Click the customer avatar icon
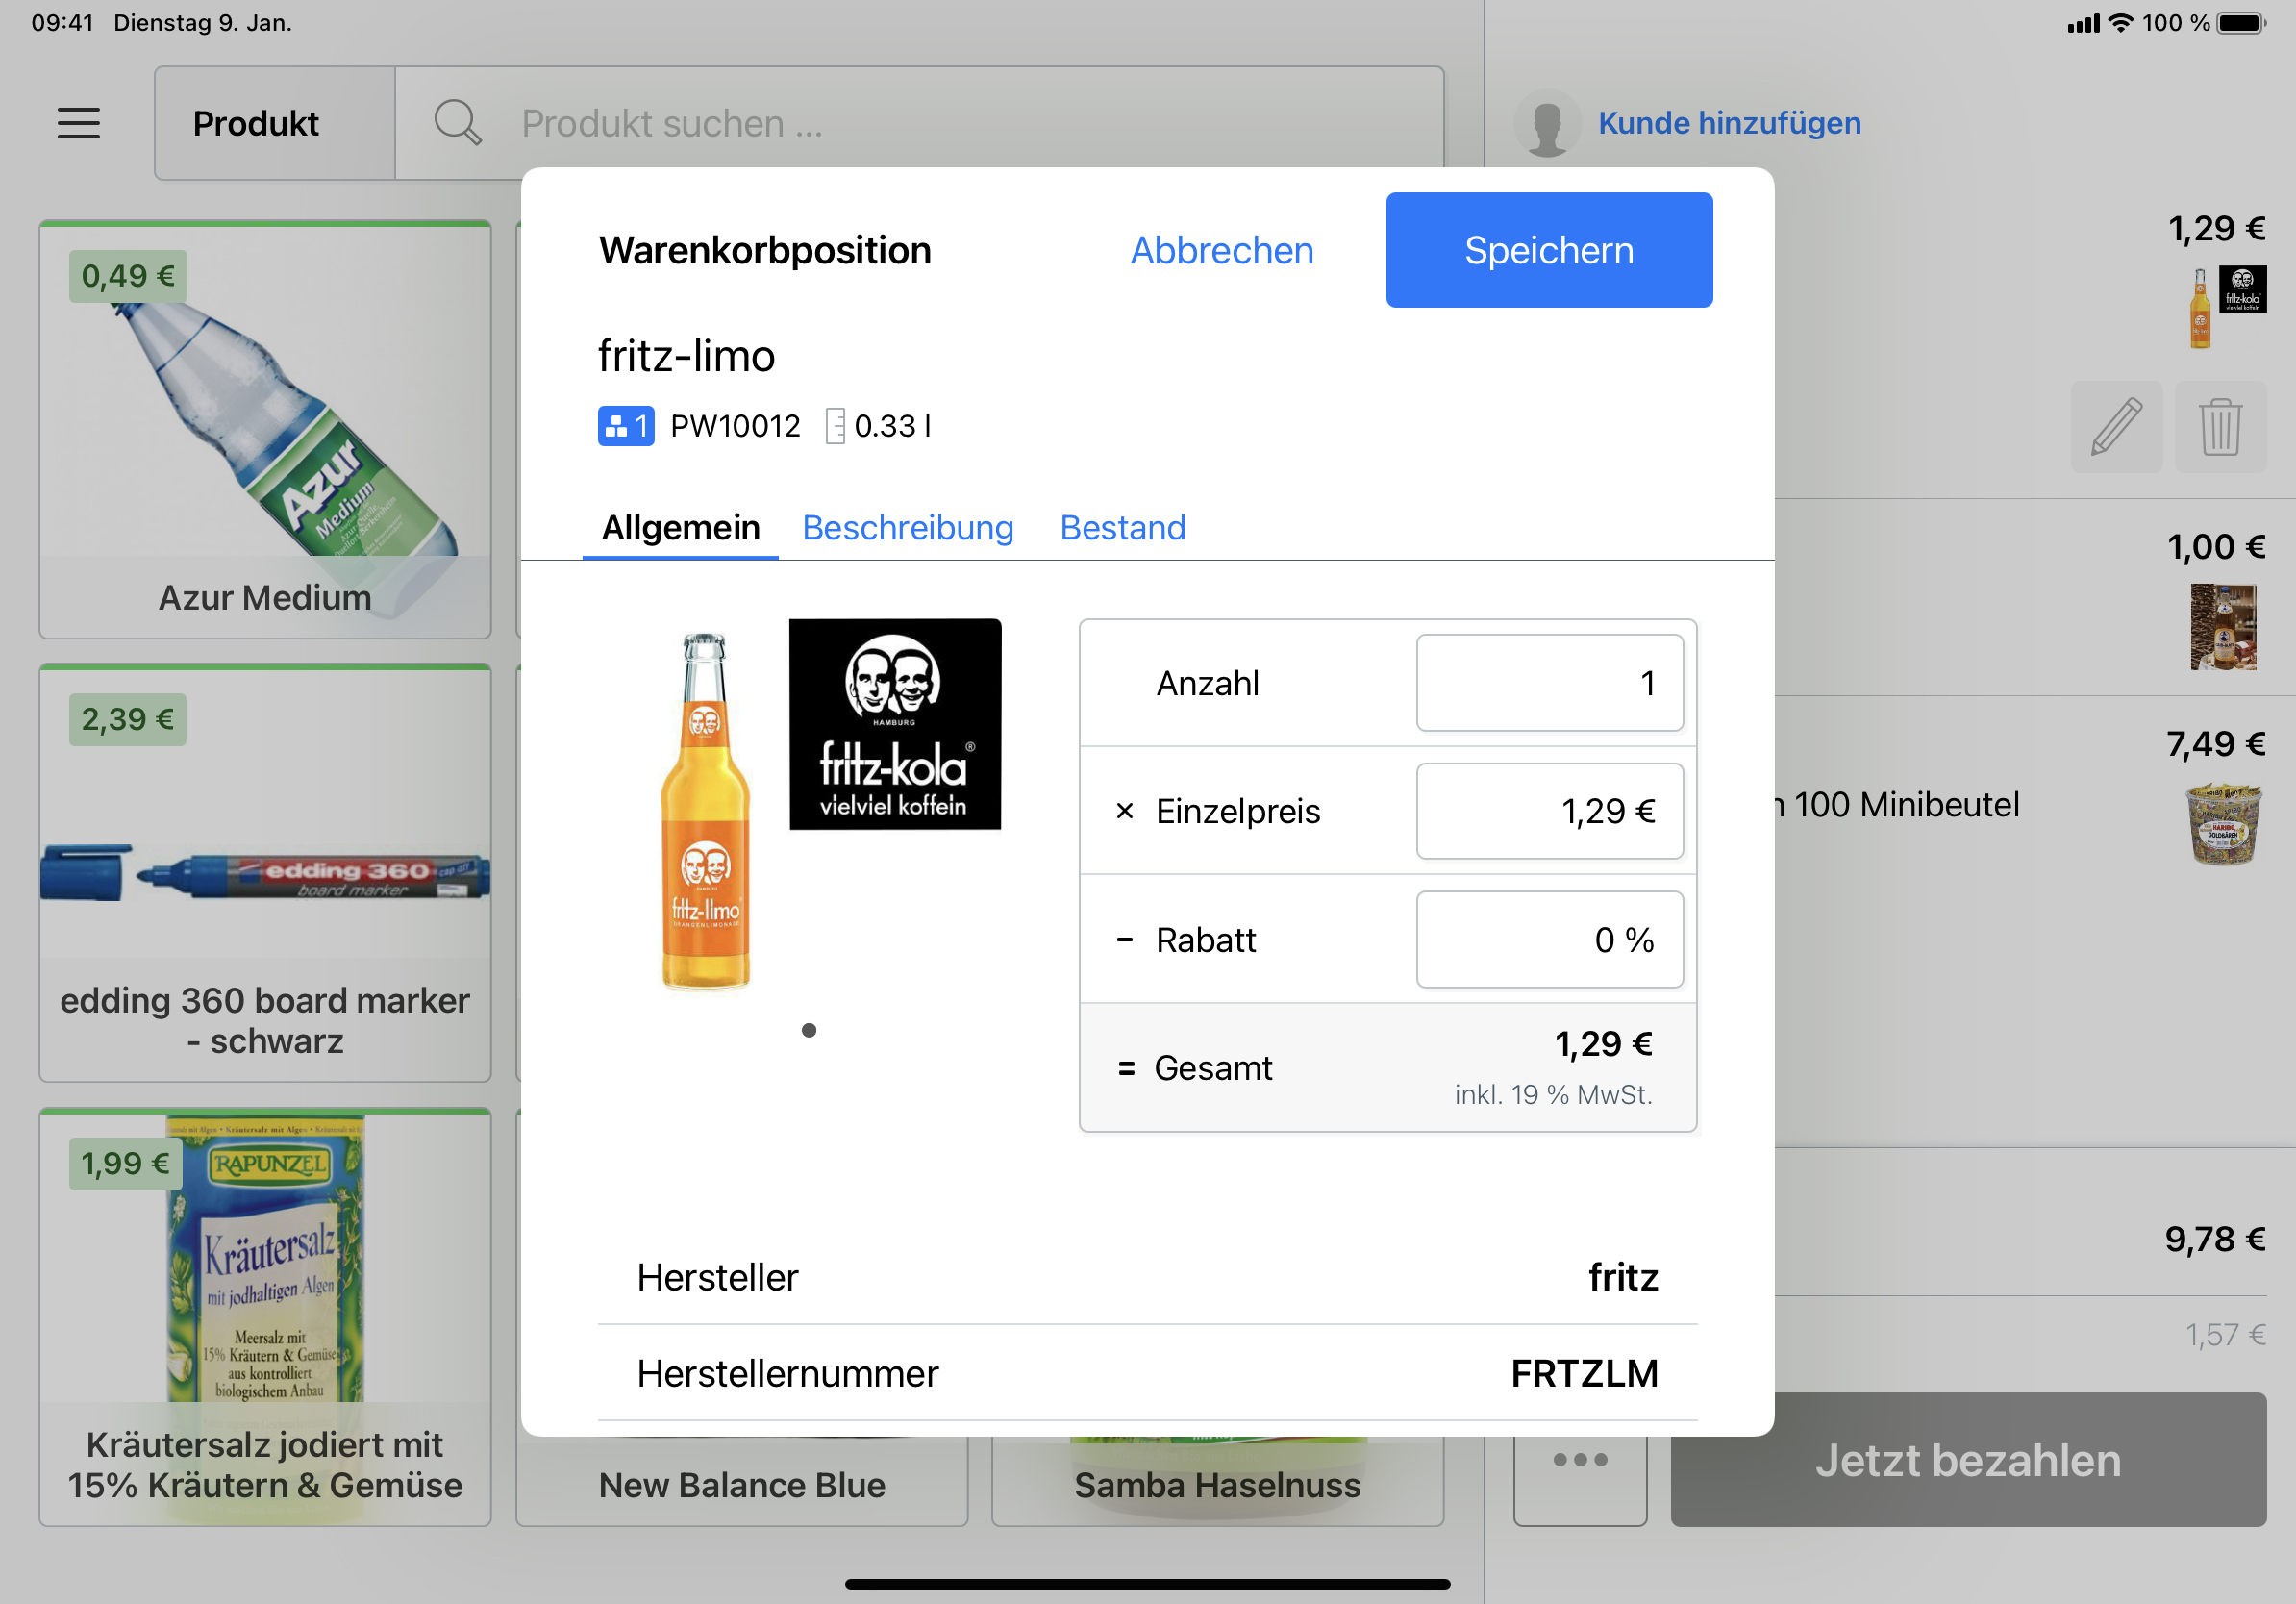The image size is (2296, 1604). pyautogui.click(x=1546, y=123)
